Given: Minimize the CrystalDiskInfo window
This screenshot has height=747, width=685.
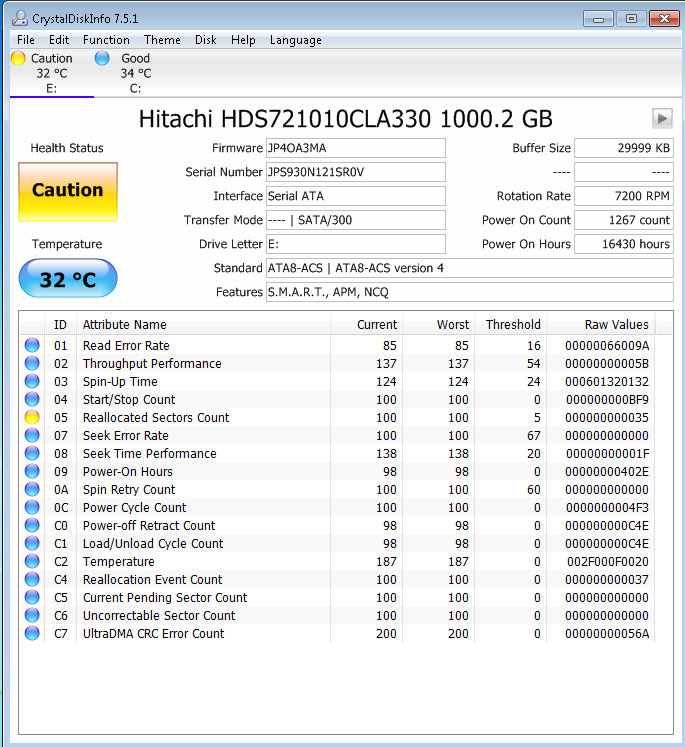Looking at the screenshot, I should [x=598, y=19].
